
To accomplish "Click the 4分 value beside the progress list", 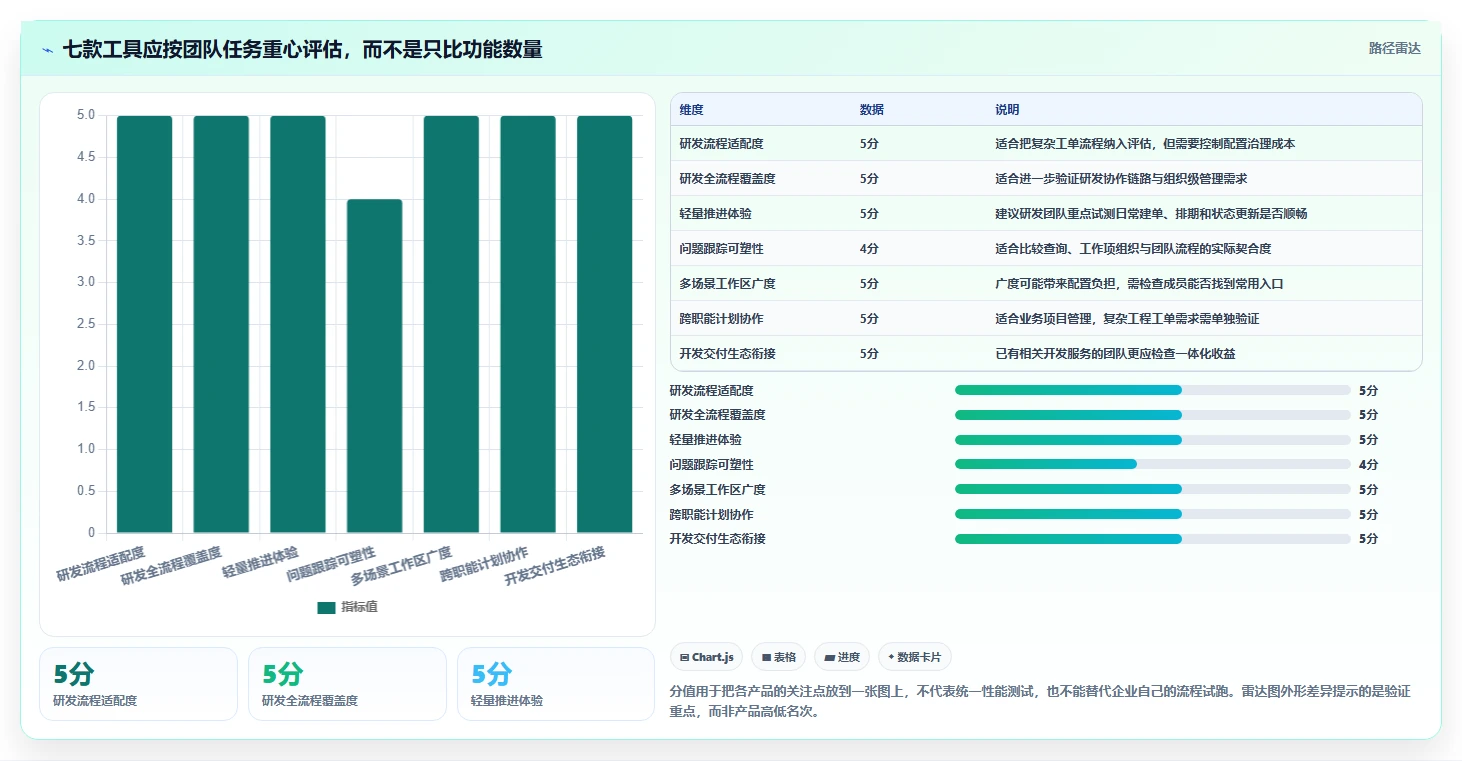I will tap(1368, 465).
